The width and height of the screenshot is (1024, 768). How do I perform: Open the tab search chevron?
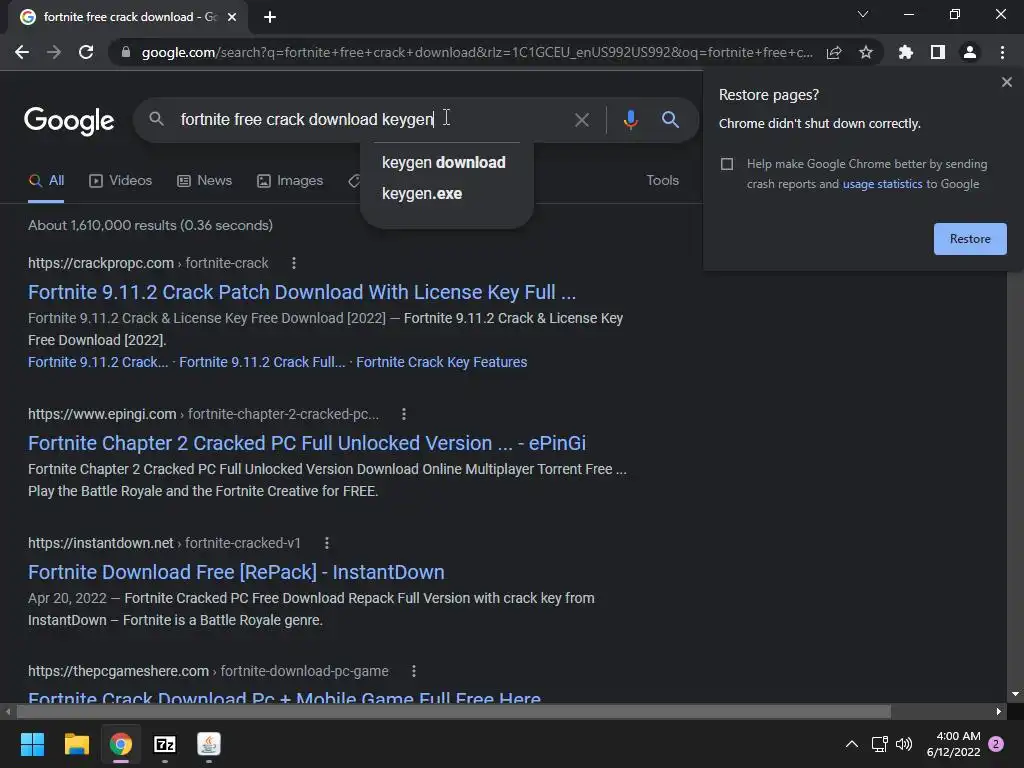tap(863, 14)
